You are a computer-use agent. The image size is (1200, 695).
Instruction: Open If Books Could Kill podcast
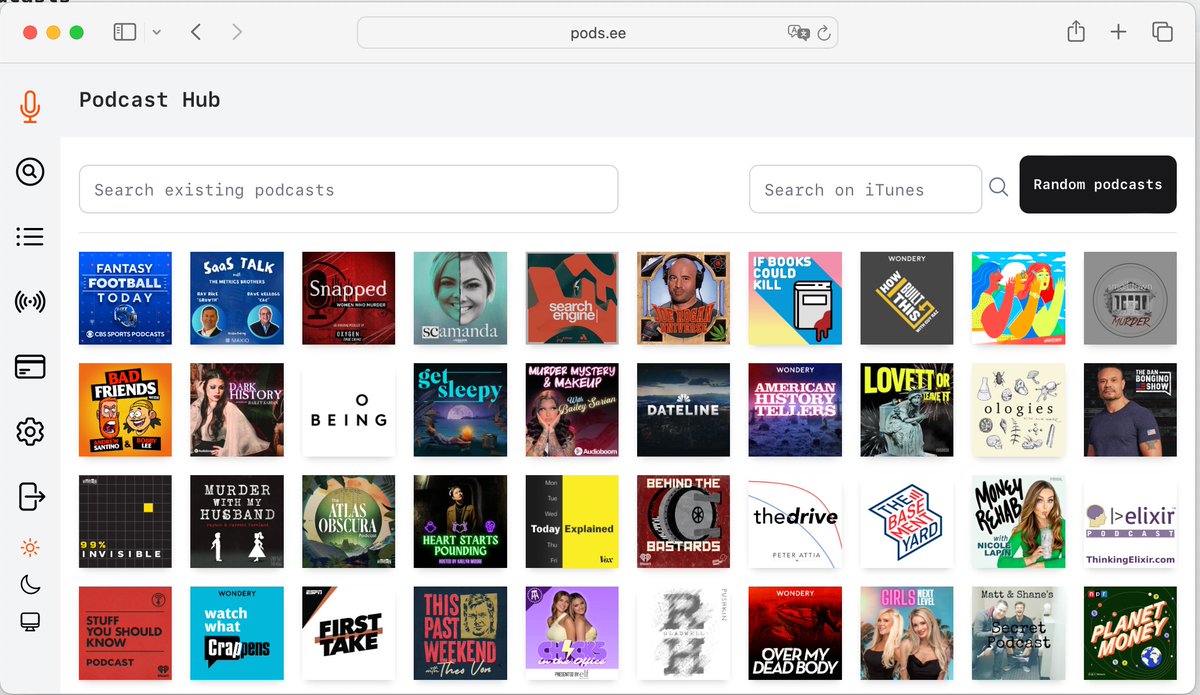795,298
